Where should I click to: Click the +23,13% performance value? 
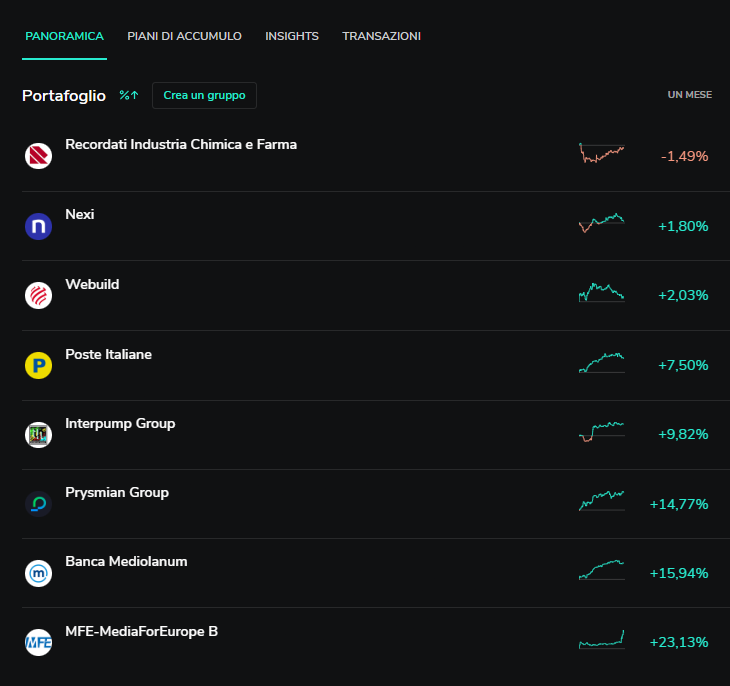(x=679, y=643)
